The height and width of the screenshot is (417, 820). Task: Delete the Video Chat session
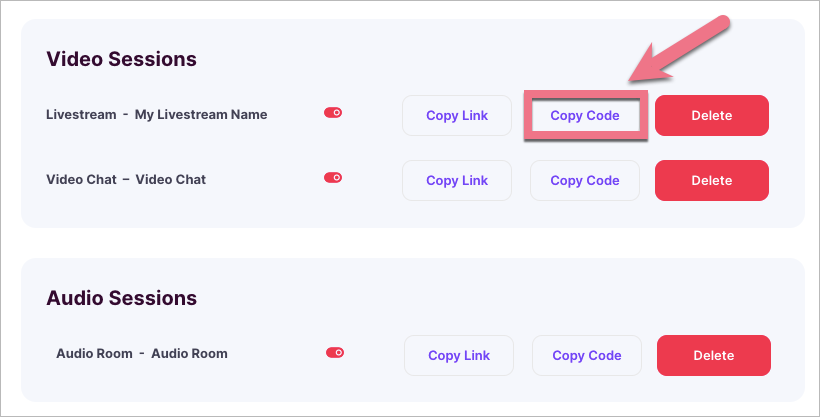pos(711,181)
